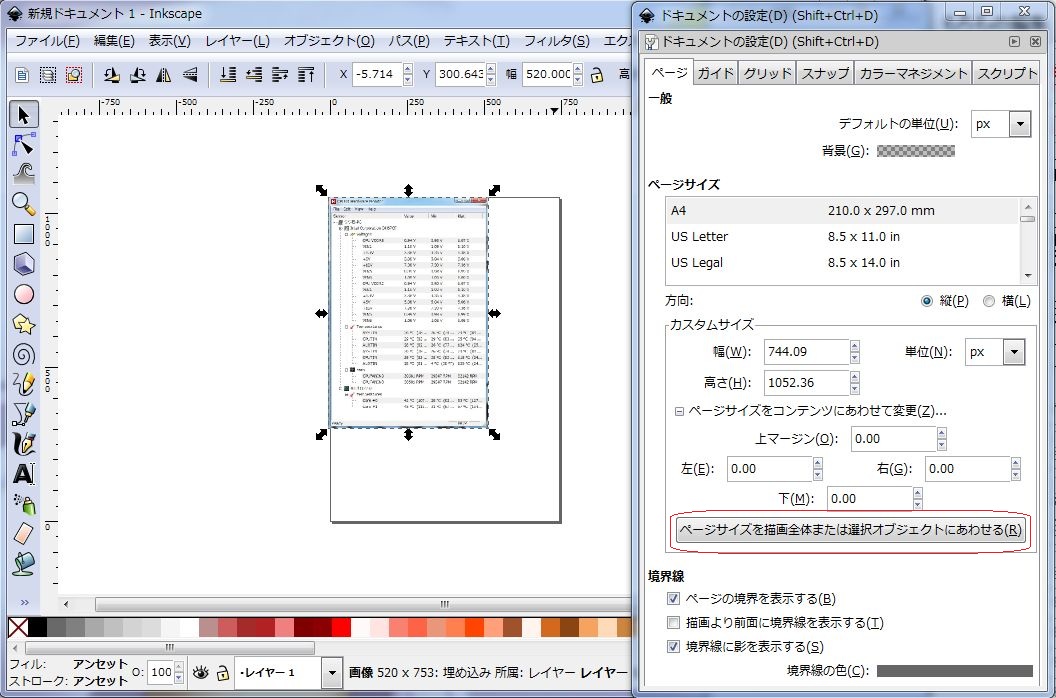Screen dimensions: 1056x698
Task: Switch to グリッド tab
Action: point(767,73)
